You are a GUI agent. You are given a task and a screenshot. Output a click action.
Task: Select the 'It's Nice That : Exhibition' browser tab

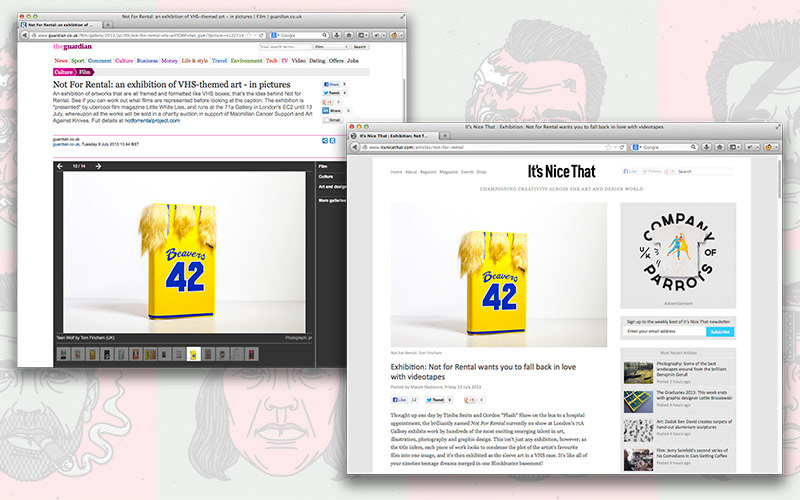tap(394, 136)
